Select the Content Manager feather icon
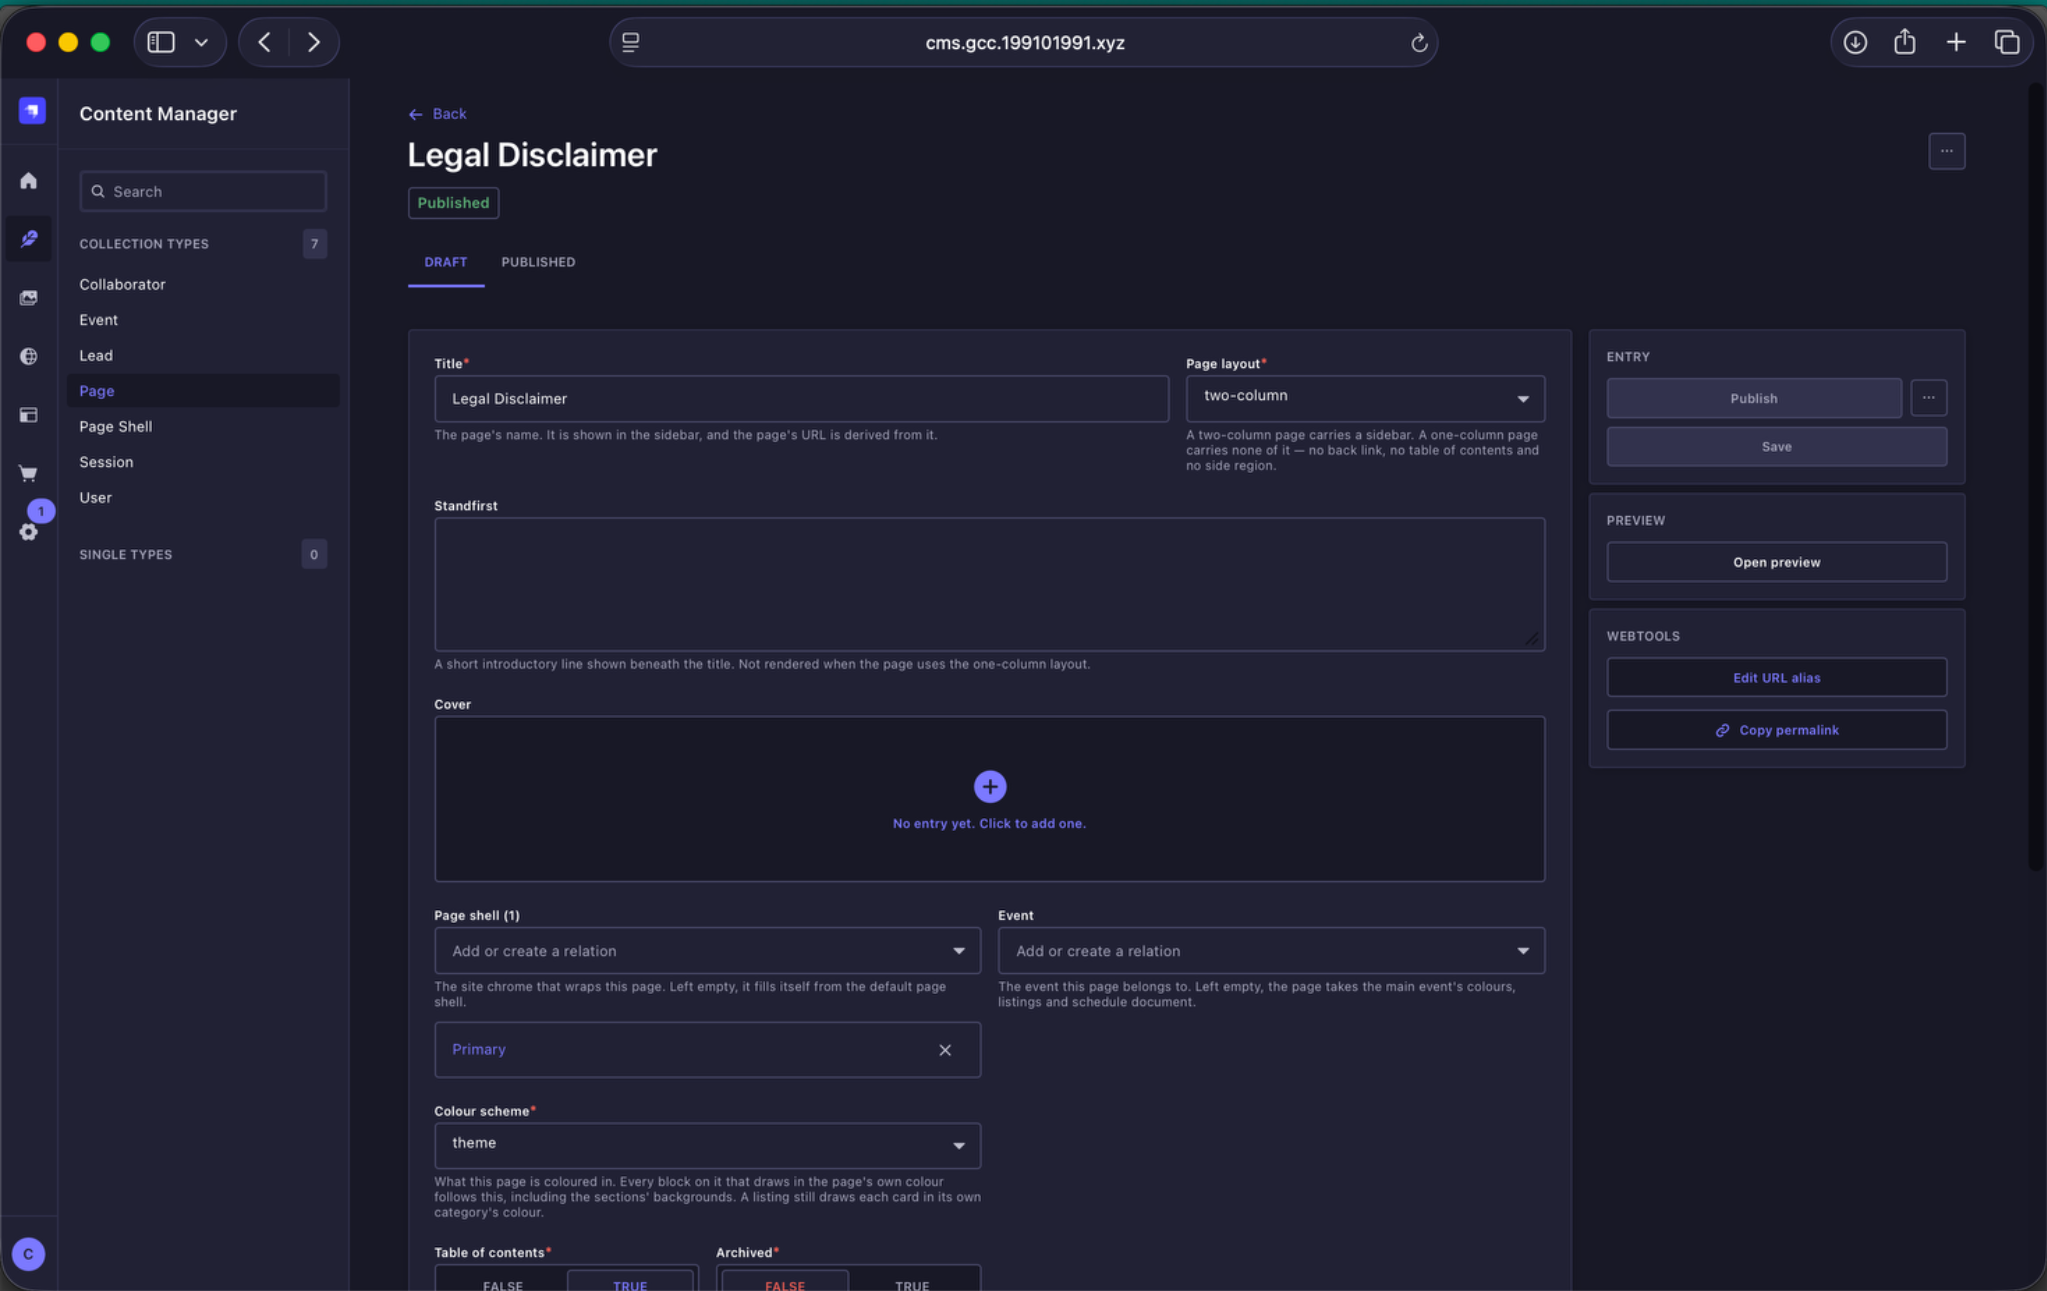The height and width of the screenshot is (1291, 2047). [x=29, y=239]
